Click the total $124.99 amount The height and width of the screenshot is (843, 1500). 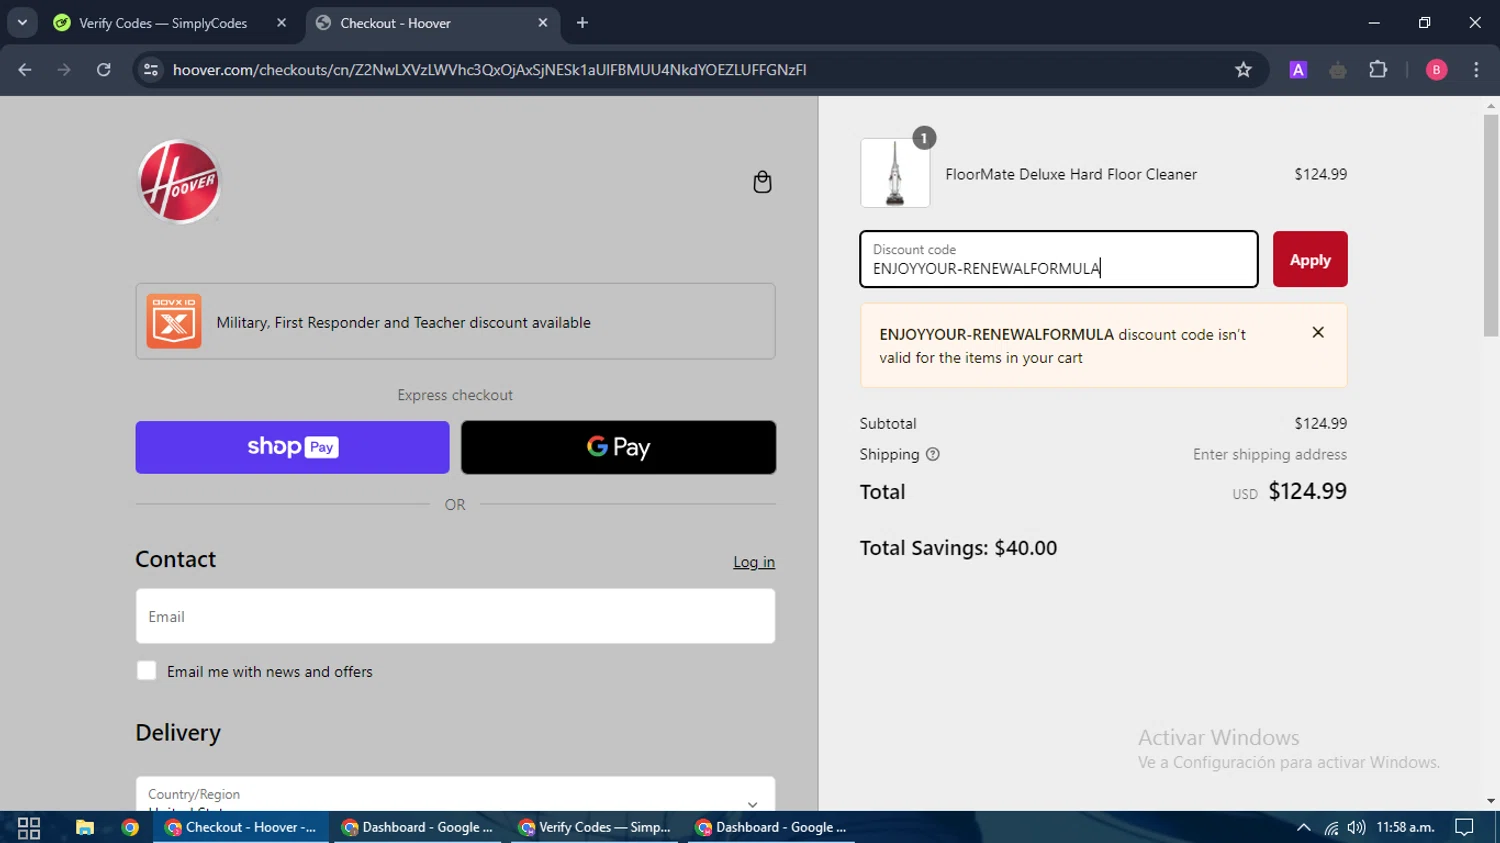click(x=1307, y=491)
